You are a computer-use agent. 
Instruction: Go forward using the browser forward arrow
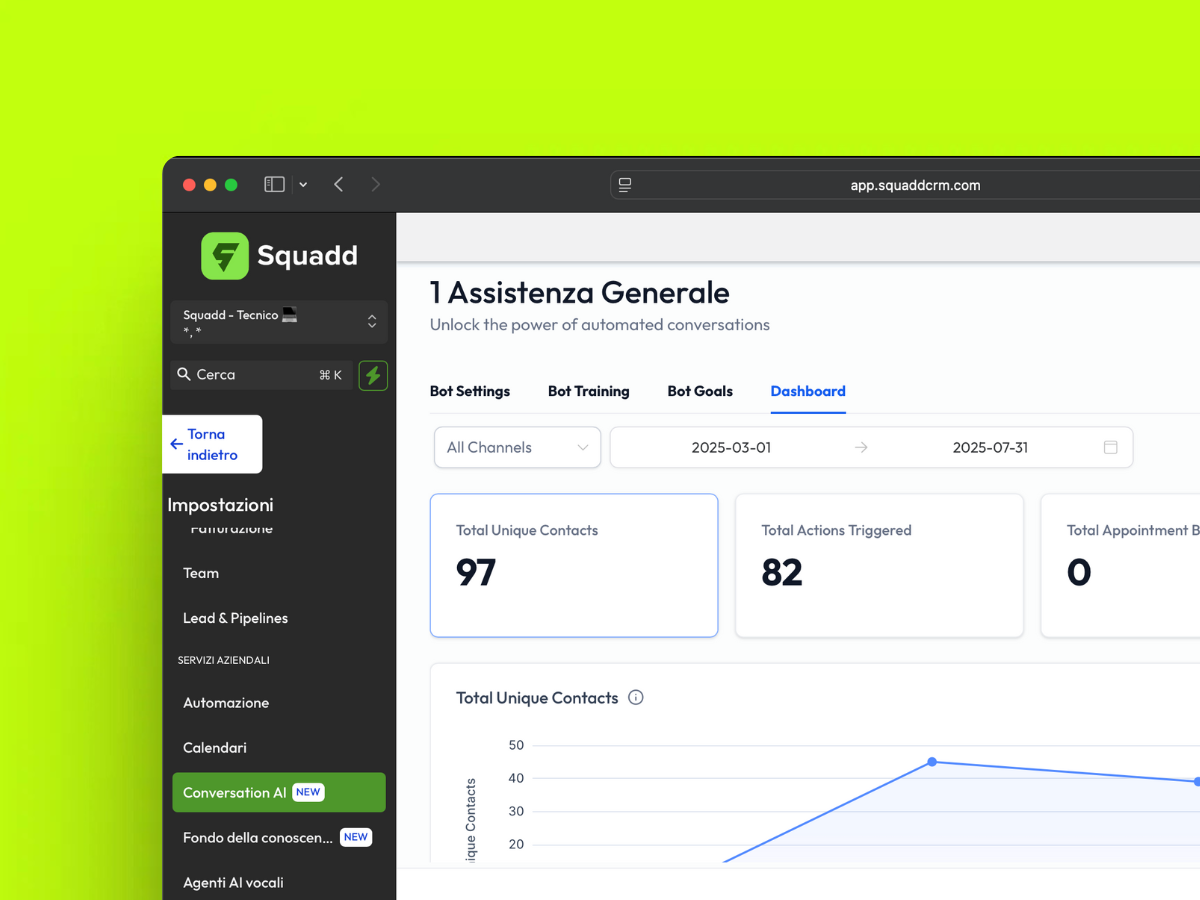click(376, 184)
